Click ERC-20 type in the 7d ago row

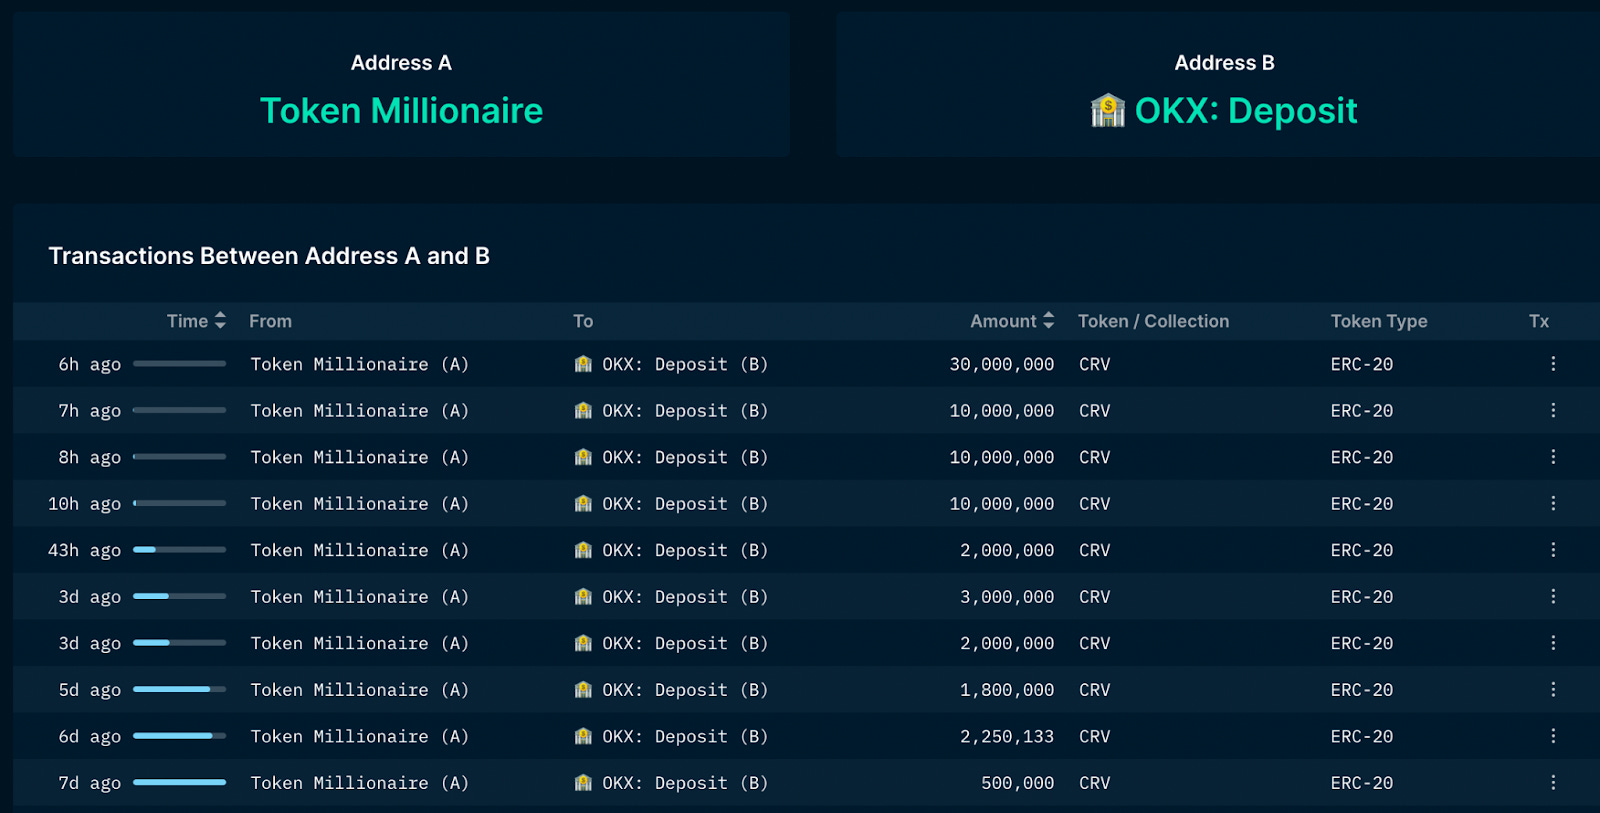tap(1361, 782)
